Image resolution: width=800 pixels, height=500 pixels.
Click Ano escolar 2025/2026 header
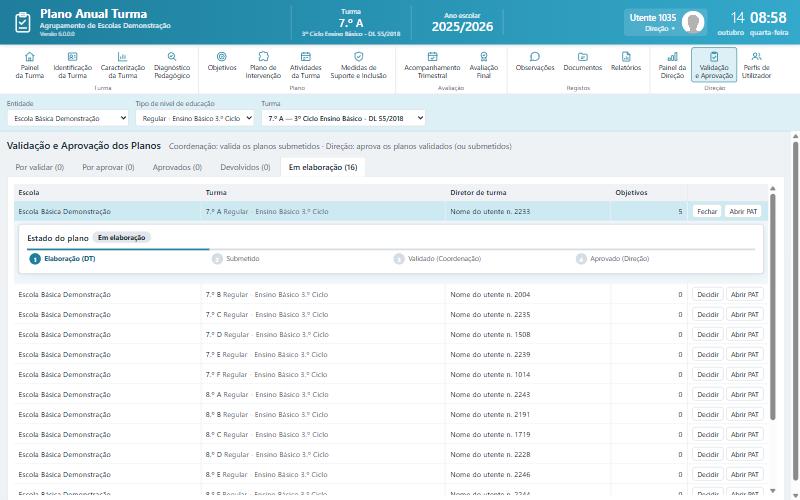tap(462, 23)
